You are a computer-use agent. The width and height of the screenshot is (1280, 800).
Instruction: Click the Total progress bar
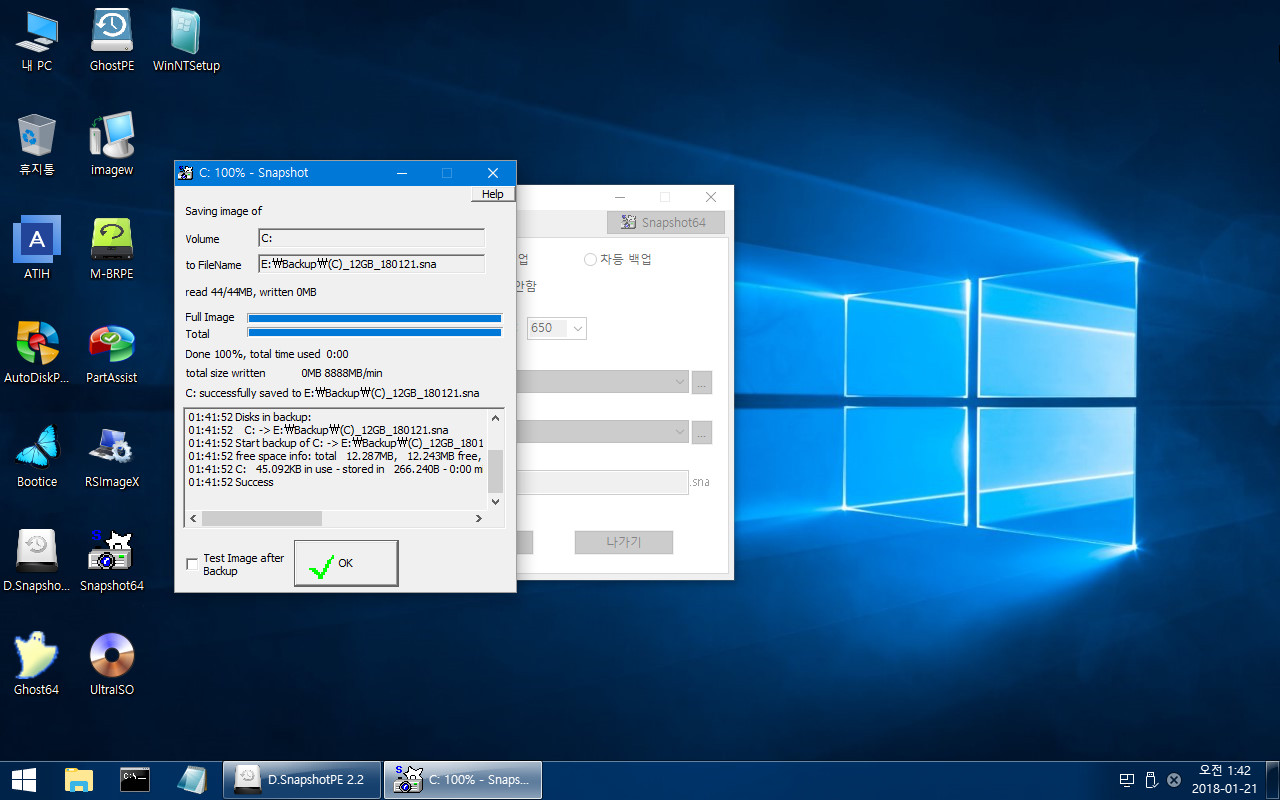pos(374,333)
